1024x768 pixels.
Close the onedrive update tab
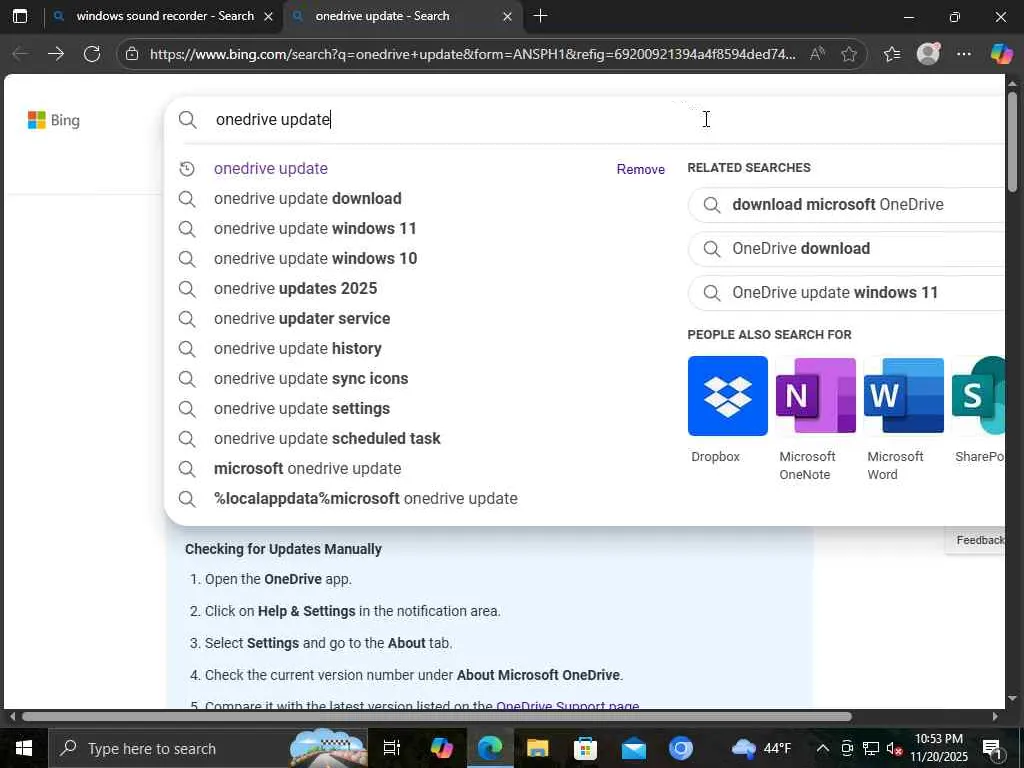click(507, 16)
